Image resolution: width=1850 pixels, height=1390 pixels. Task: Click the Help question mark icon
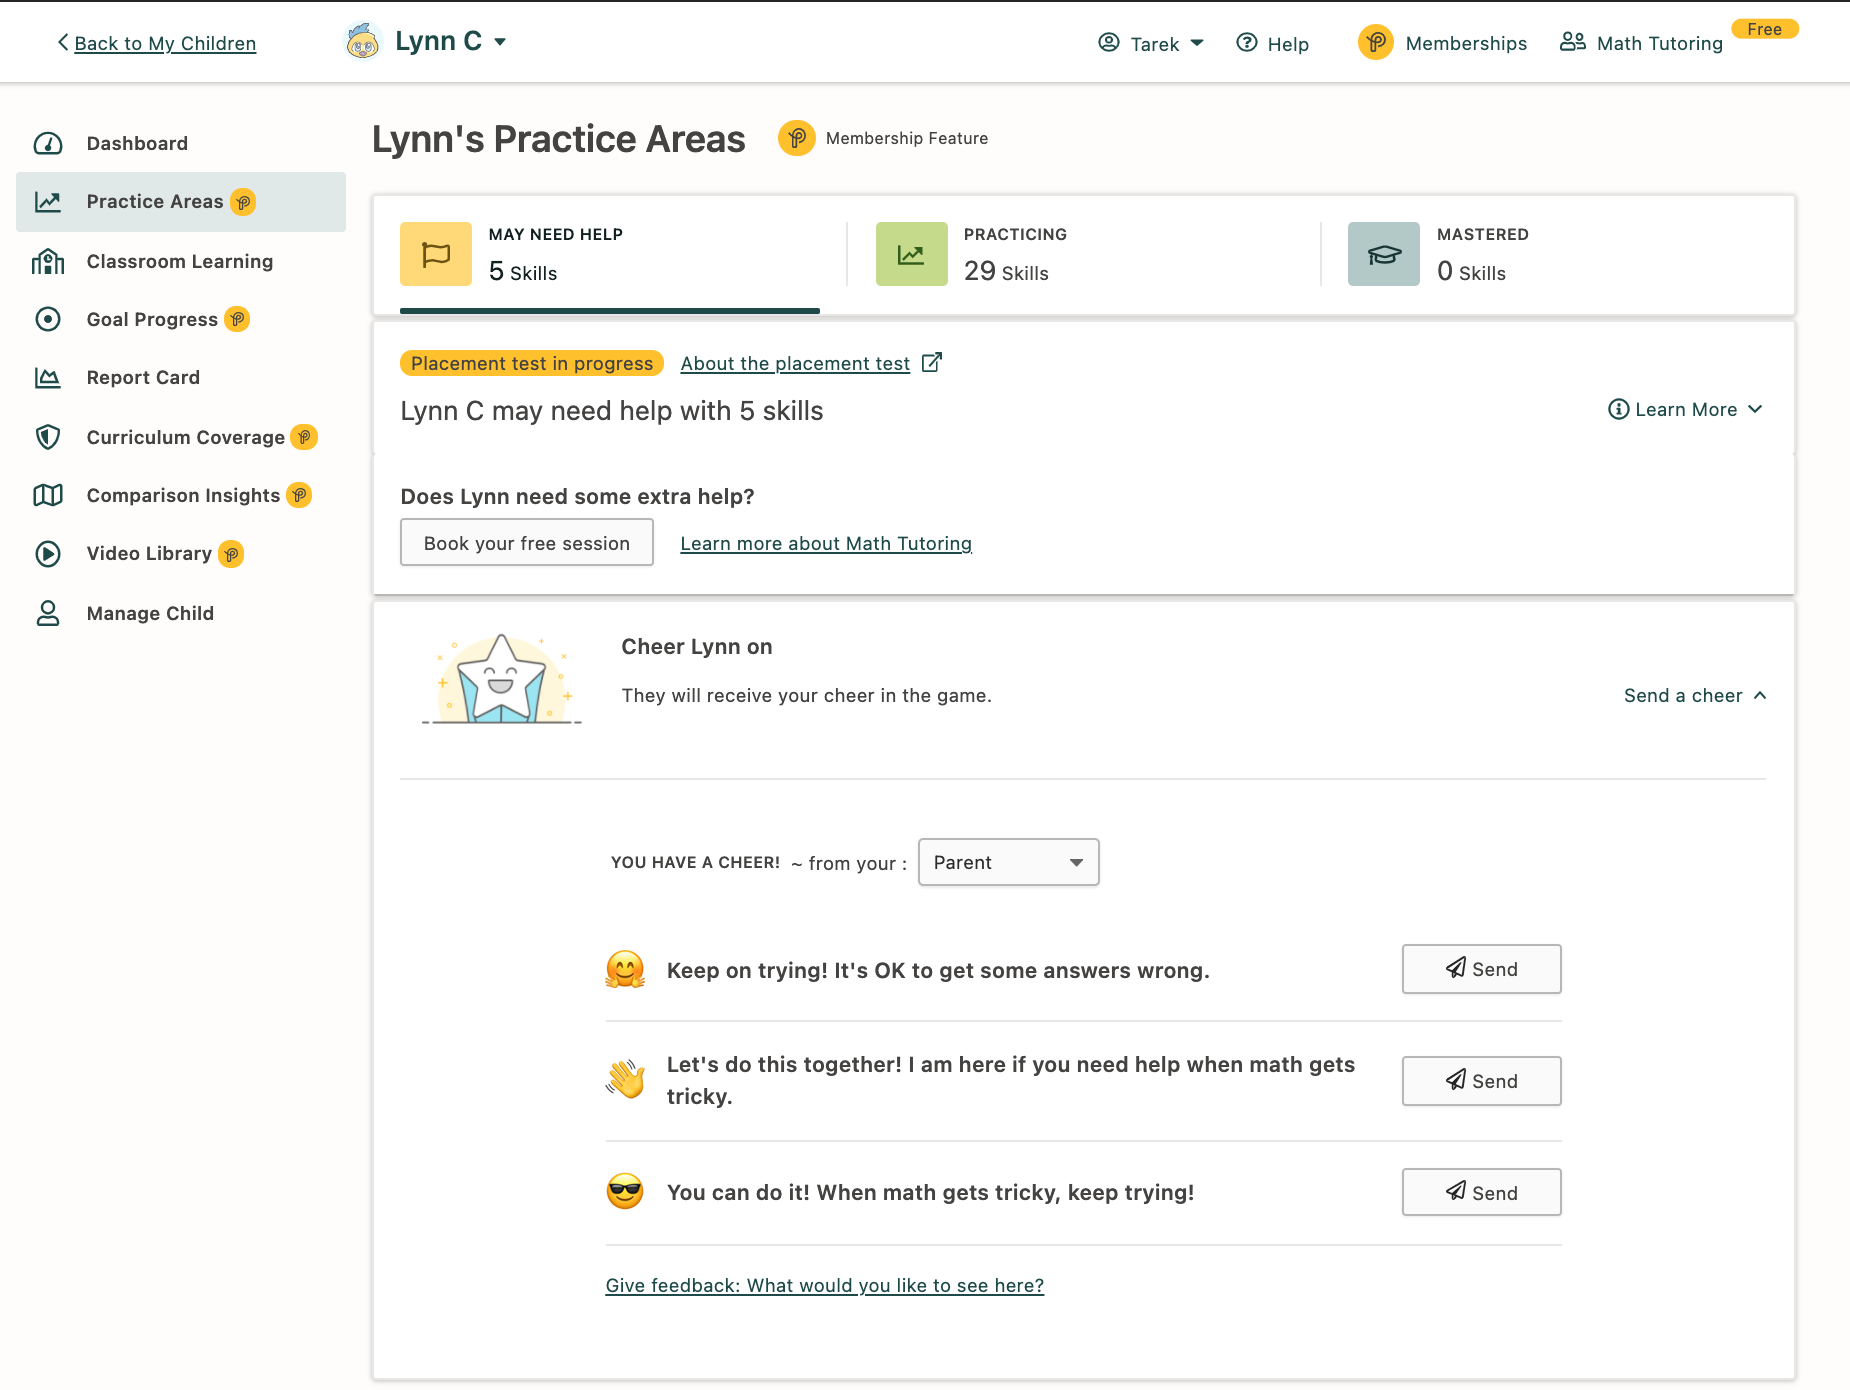[1247, 43]
